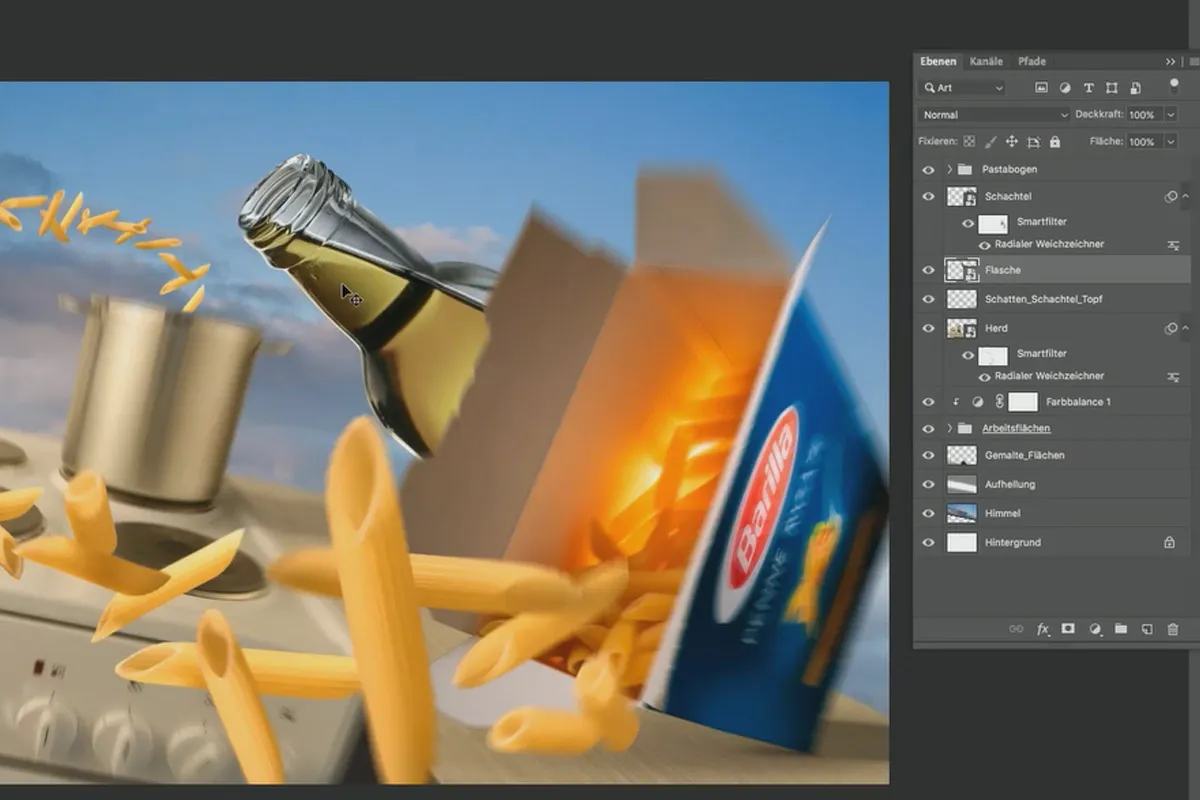This screenshot has width=1200, height=800.
Task: Open the blend mode dropdown set to Normal
Action: [x=994, y=115]
